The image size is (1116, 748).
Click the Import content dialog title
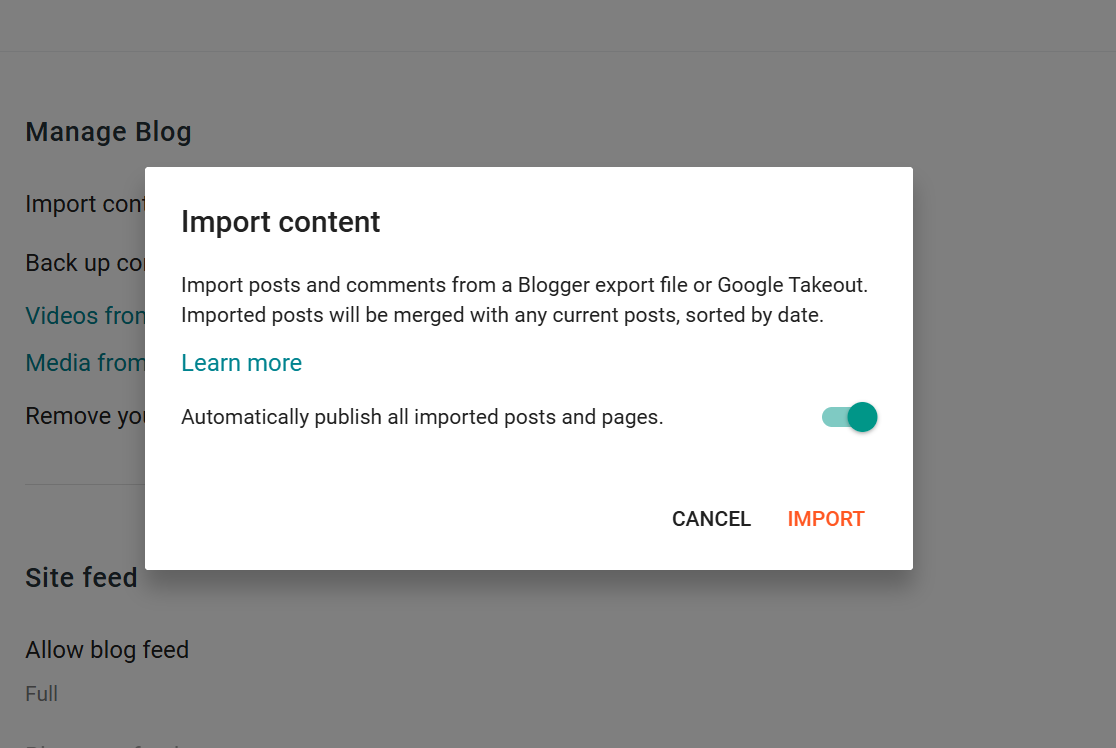[281, 222]
